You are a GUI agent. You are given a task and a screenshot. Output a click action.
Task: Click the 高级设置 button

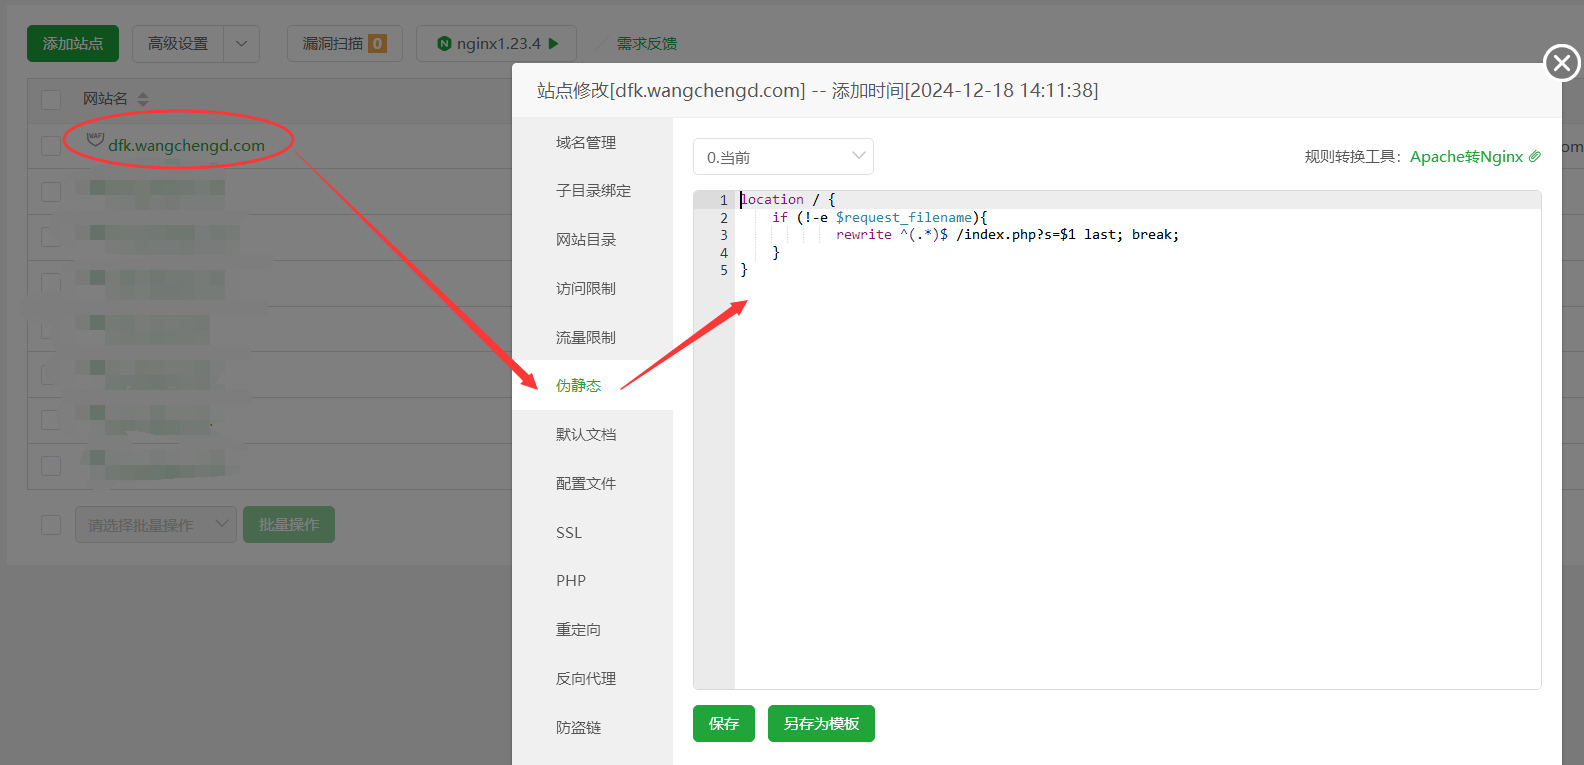point(178,43)
